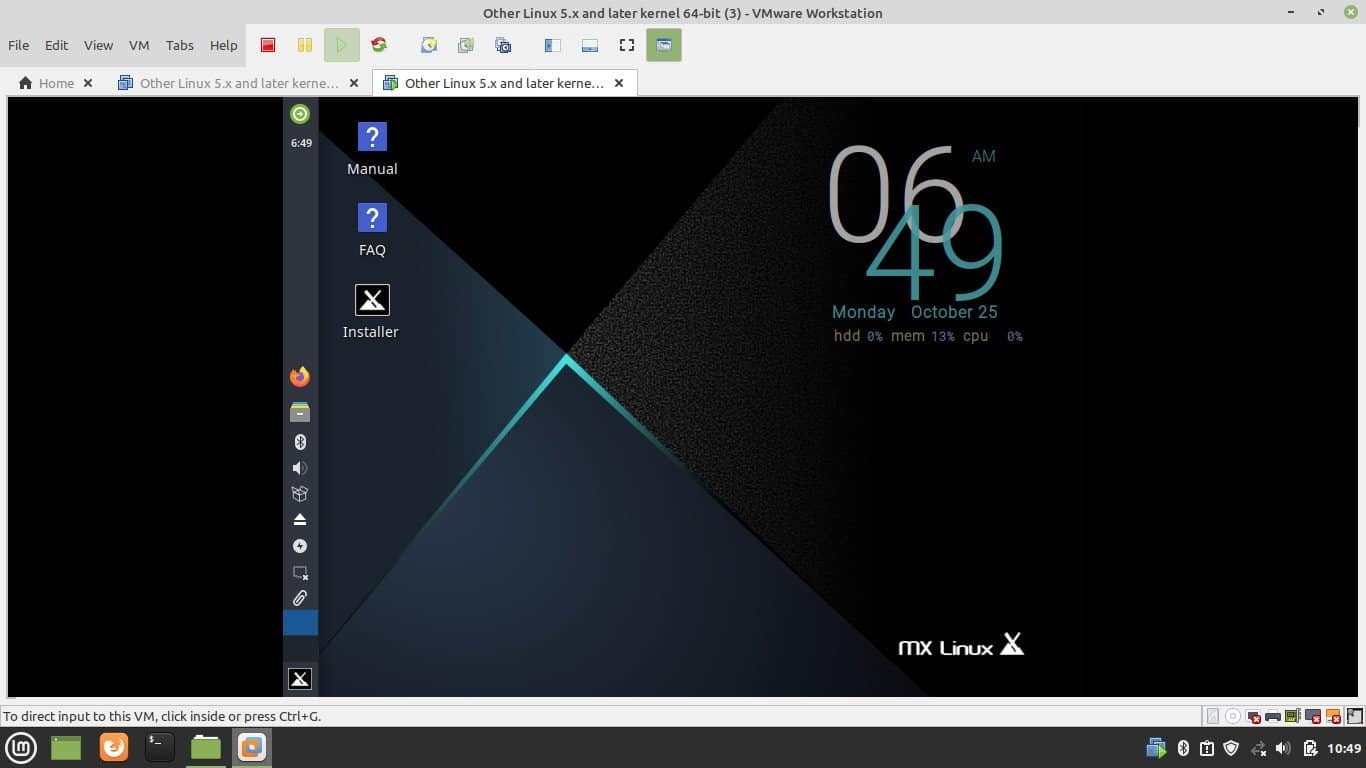
Task: Close the Home tab
Action: 88,83
